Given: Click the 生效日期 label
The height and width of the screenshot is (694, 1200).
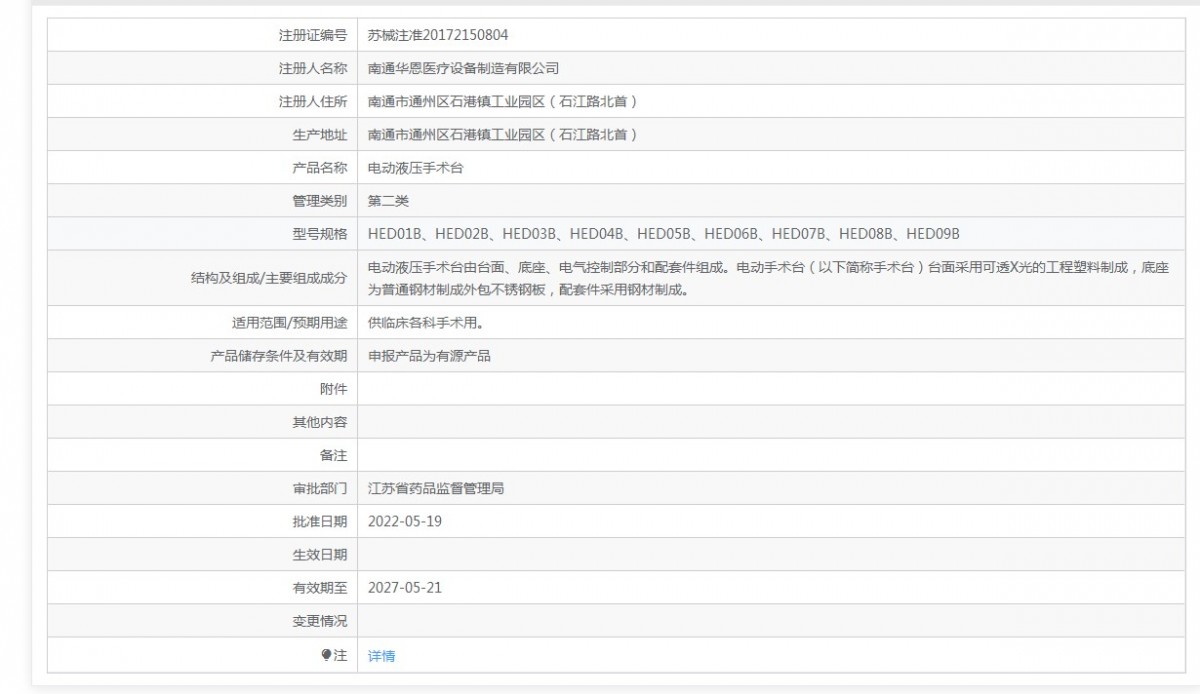Looking at the screenshot, I should tap(319, 555).
